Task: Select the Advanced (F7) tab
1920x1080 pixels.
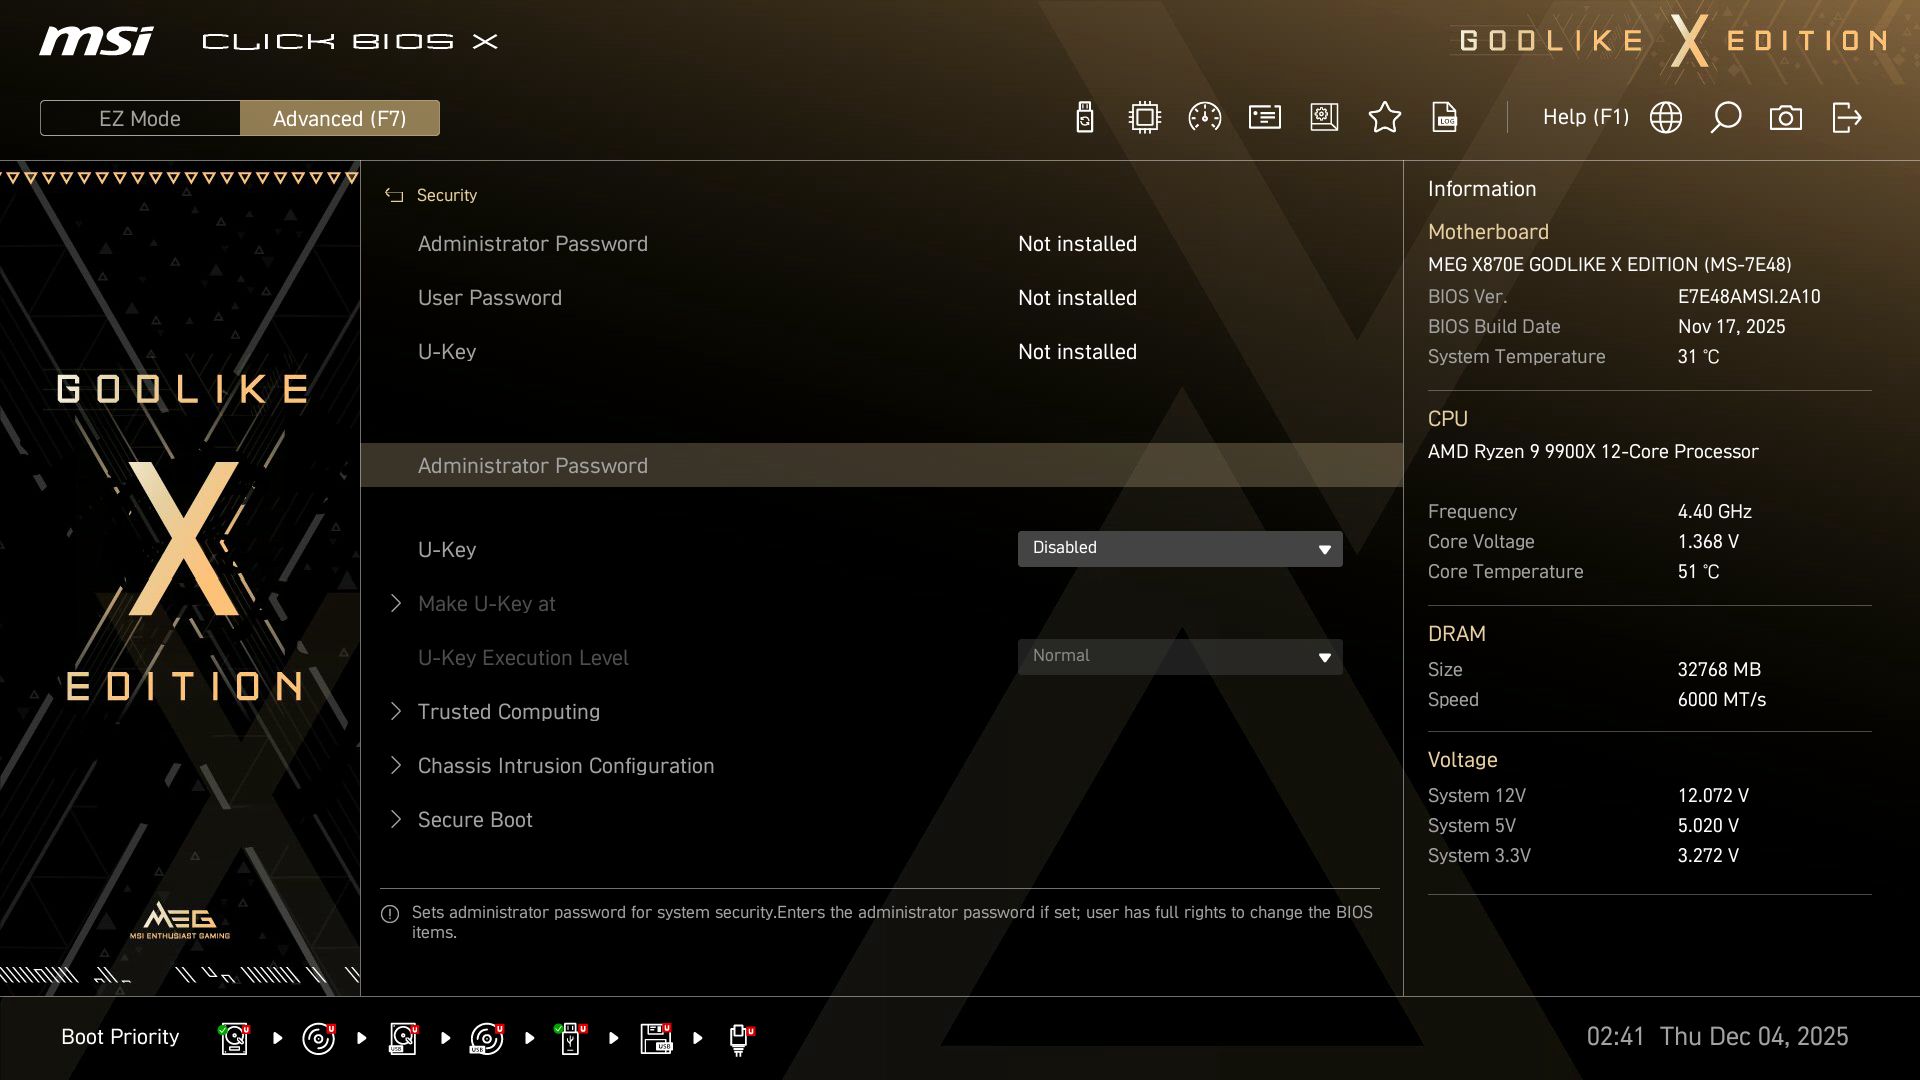Action: (340, 117)
